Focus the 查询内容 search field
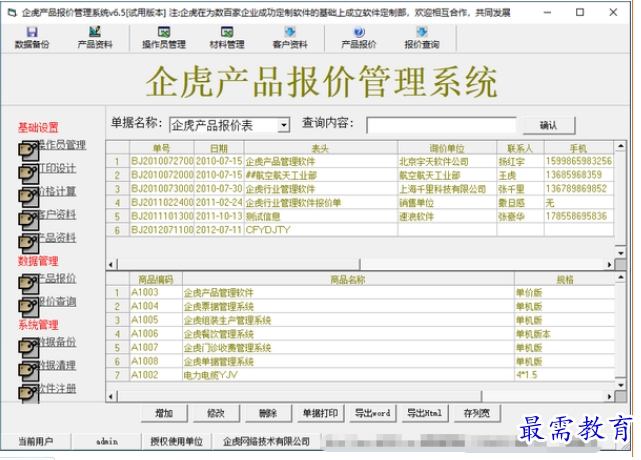 (x=442, y=125)
